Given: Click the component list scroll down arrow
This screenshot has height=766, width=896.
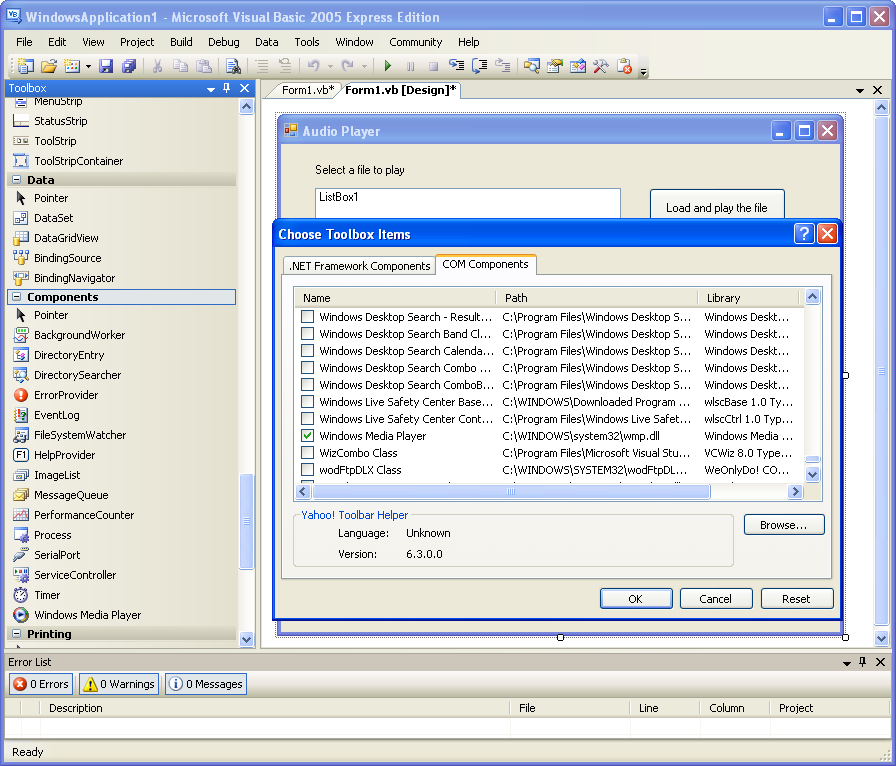Looking at the screenshot, I should (812, 474).
